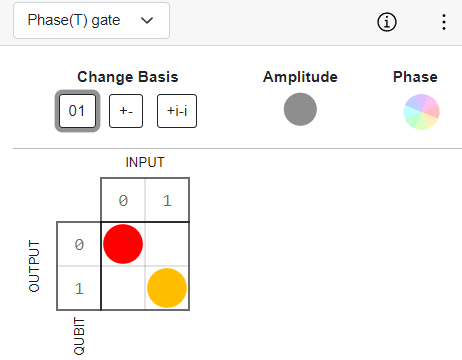Click the Change Basis heading
The image size is (462, 360).
[128, 77]
